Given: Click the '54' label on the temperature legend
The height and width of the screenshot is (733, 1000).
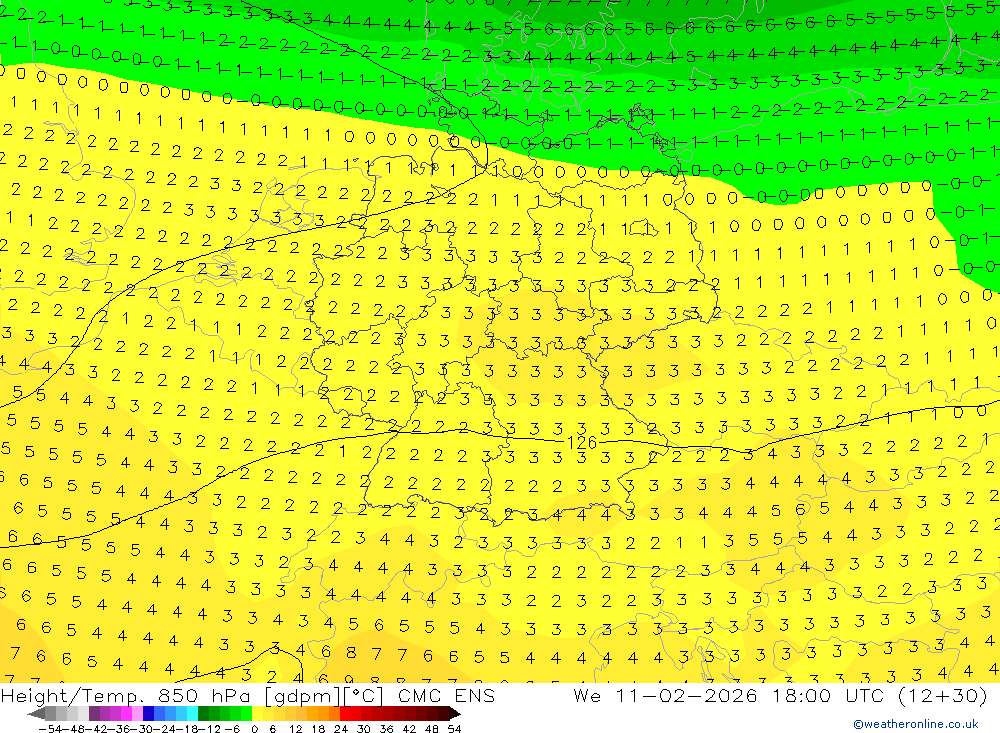Looking at the screenshot, I should (454, 729).
